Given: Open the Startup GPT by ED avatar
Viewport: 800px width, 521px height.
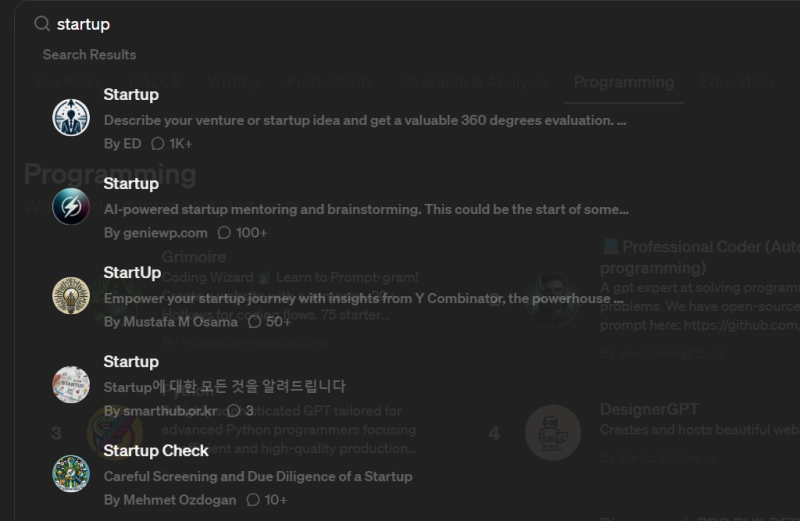Looking at the screenshot, I should [71, 118].
